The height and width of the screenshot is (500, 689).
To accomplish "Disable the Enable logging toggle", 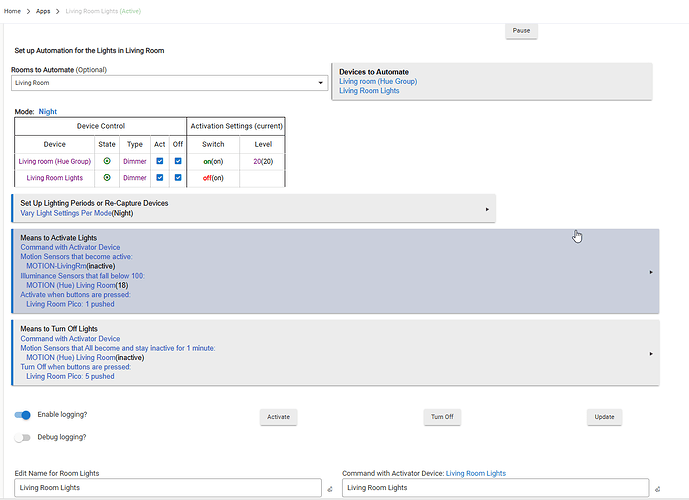I will click(23, 414).
